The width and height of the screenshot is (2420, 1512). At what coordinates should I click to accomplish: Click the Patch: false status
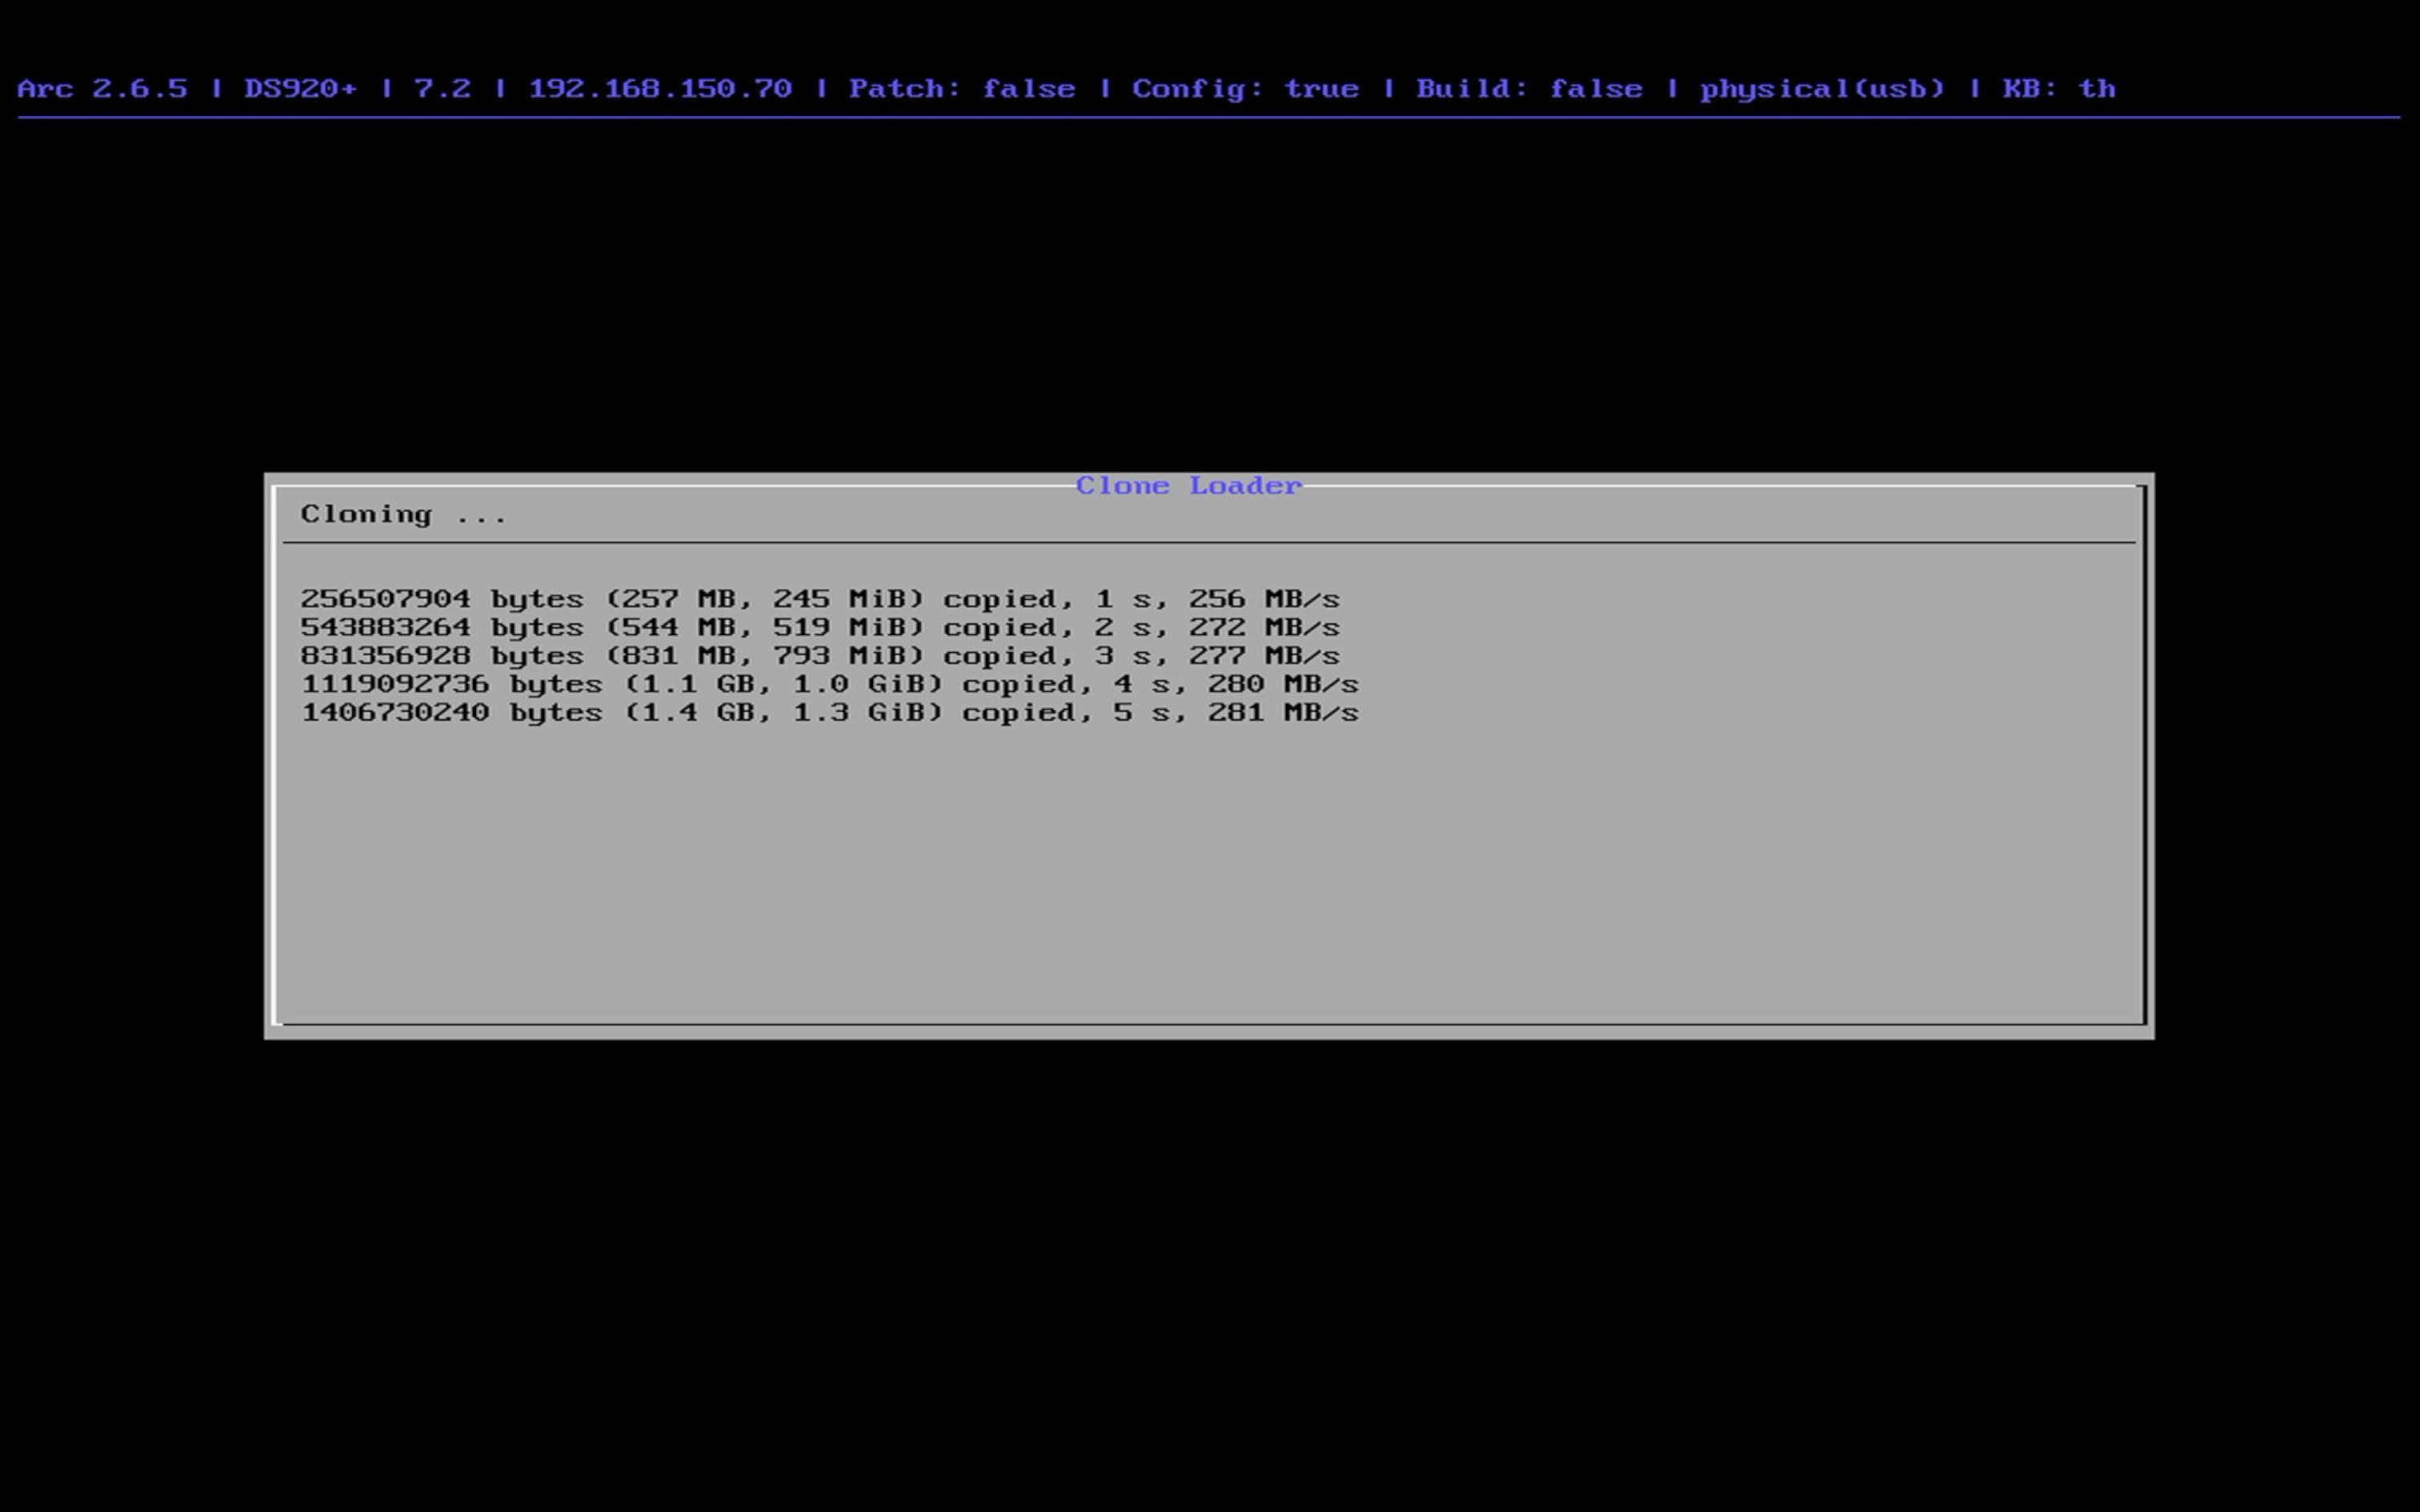[962, 89]
